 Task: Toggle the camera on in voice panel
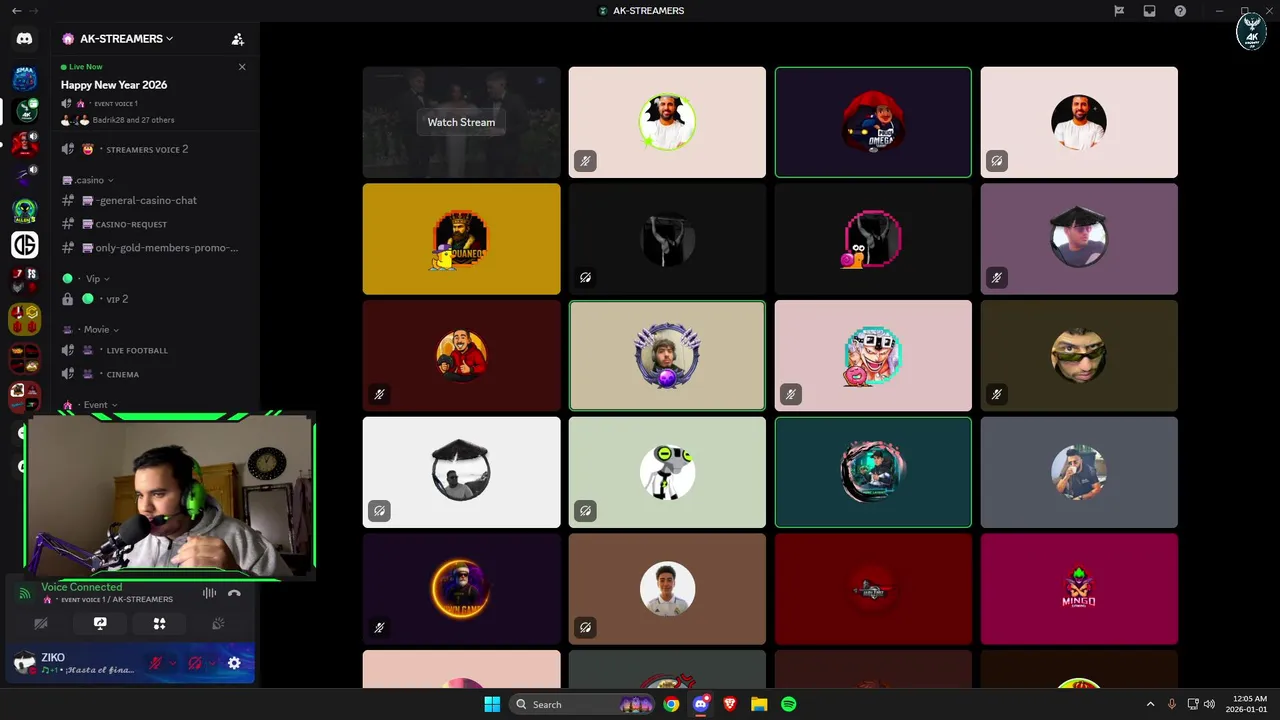(x=41, y=623)
